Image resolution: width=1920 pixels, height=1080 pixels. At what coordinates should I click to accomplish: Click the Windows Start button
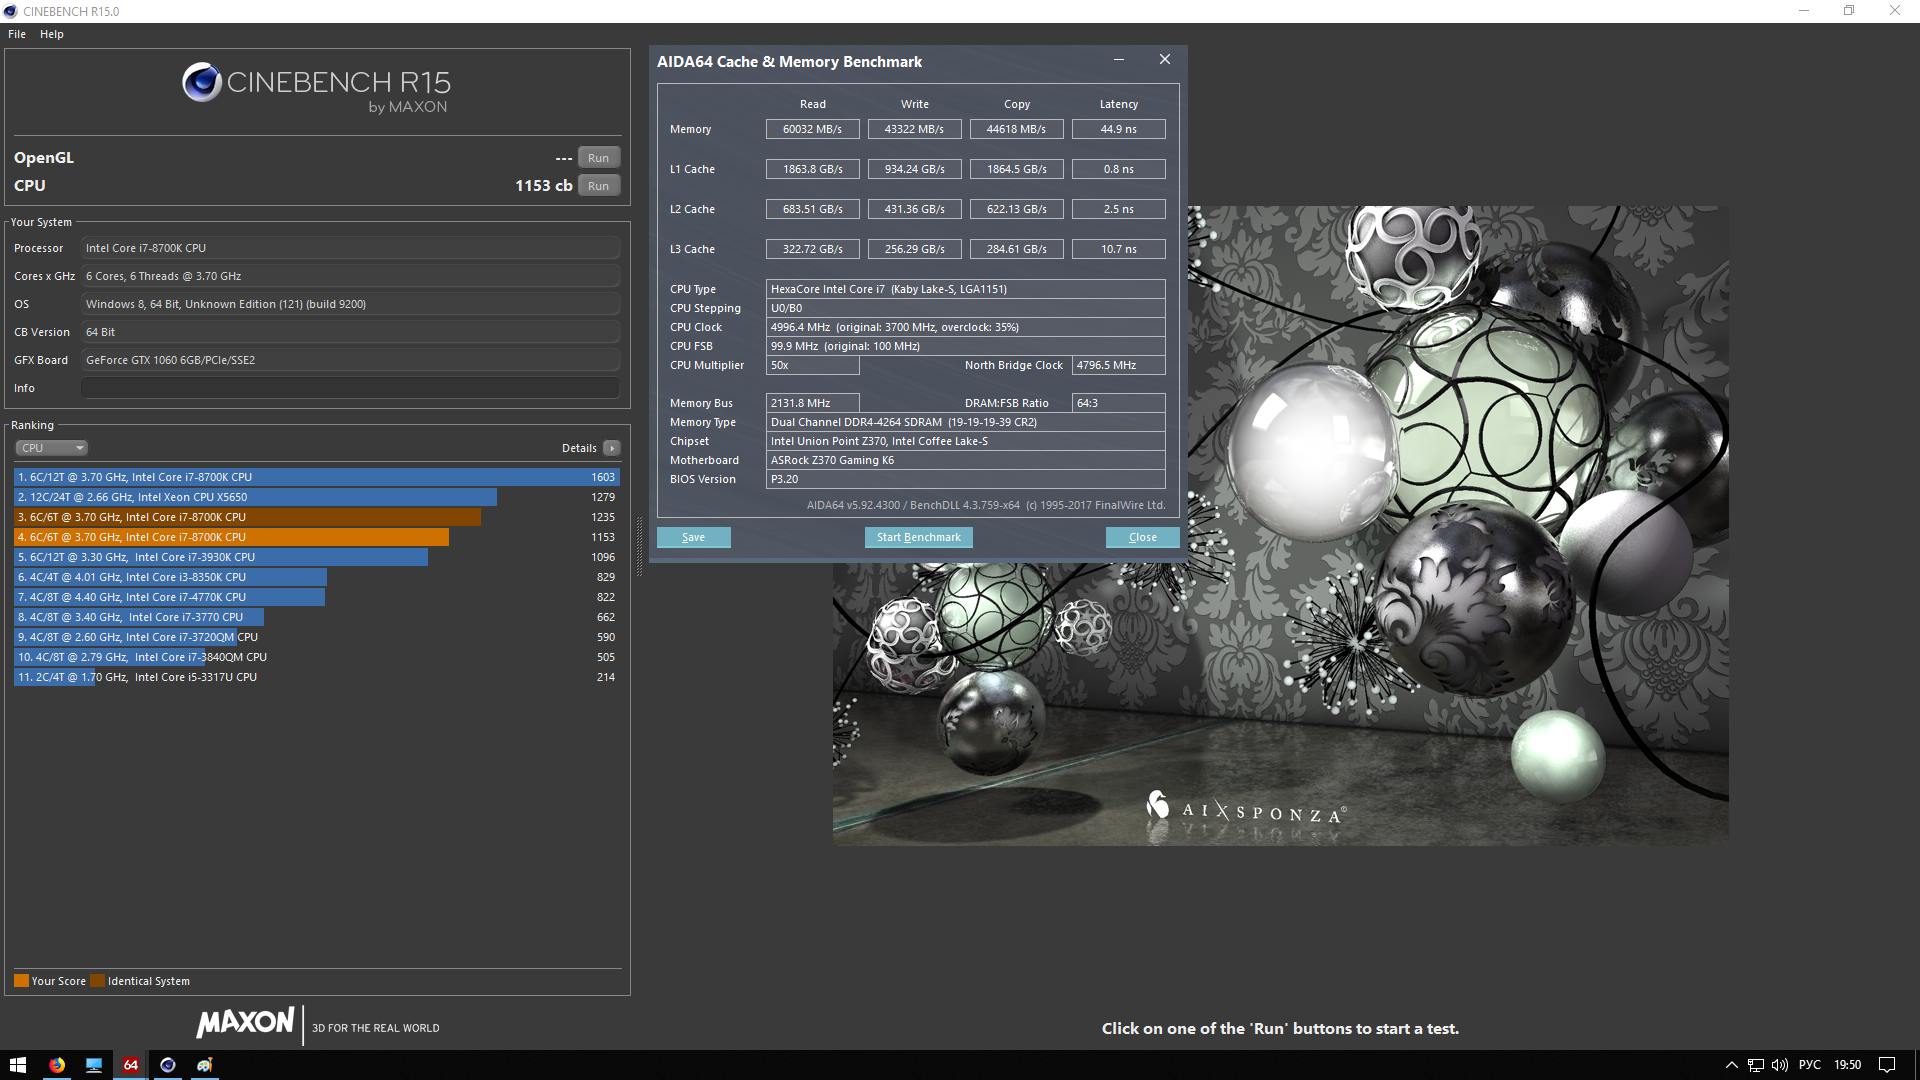coord(18,1065)
